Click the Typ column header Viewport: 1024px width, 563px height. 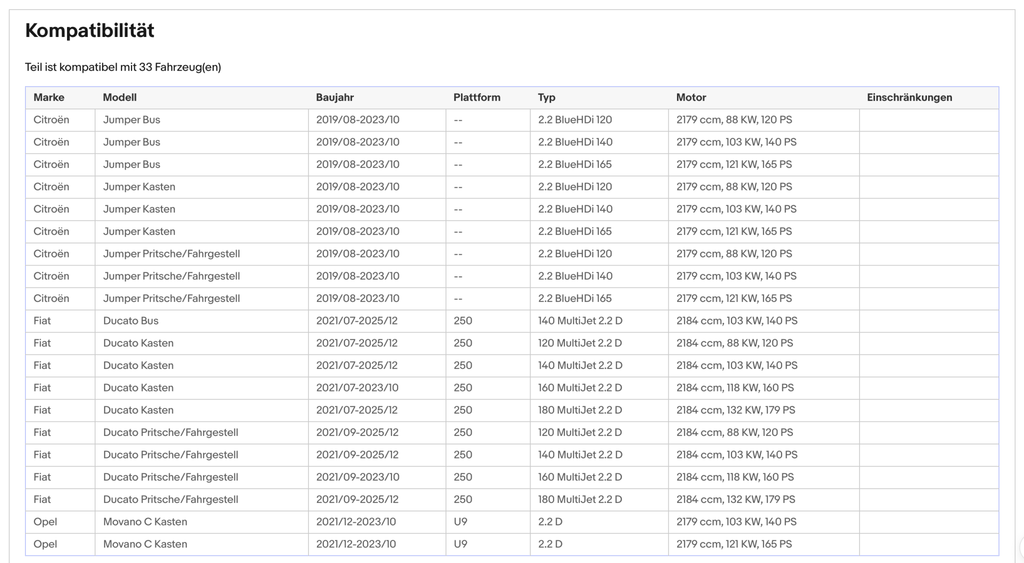coord(547,97)
